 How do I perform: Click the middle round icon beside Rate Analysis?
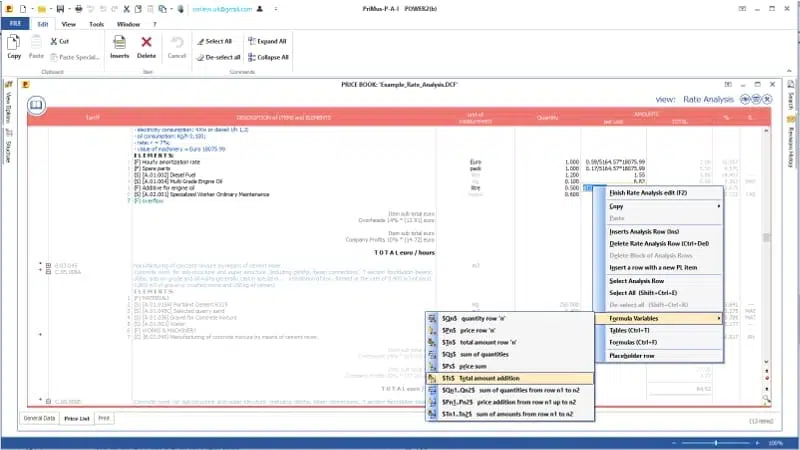point(756,99)
